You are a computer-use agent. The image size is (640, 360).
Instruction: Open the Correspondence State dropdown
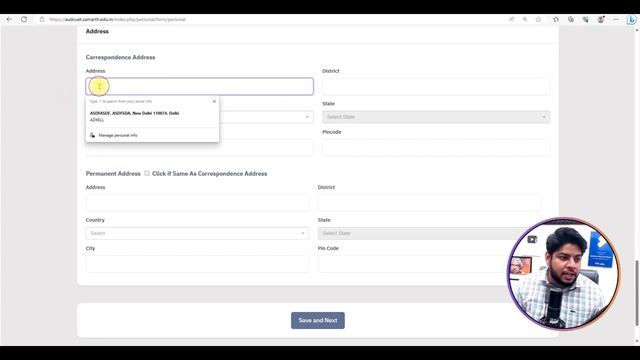click(x=436, y=117)
